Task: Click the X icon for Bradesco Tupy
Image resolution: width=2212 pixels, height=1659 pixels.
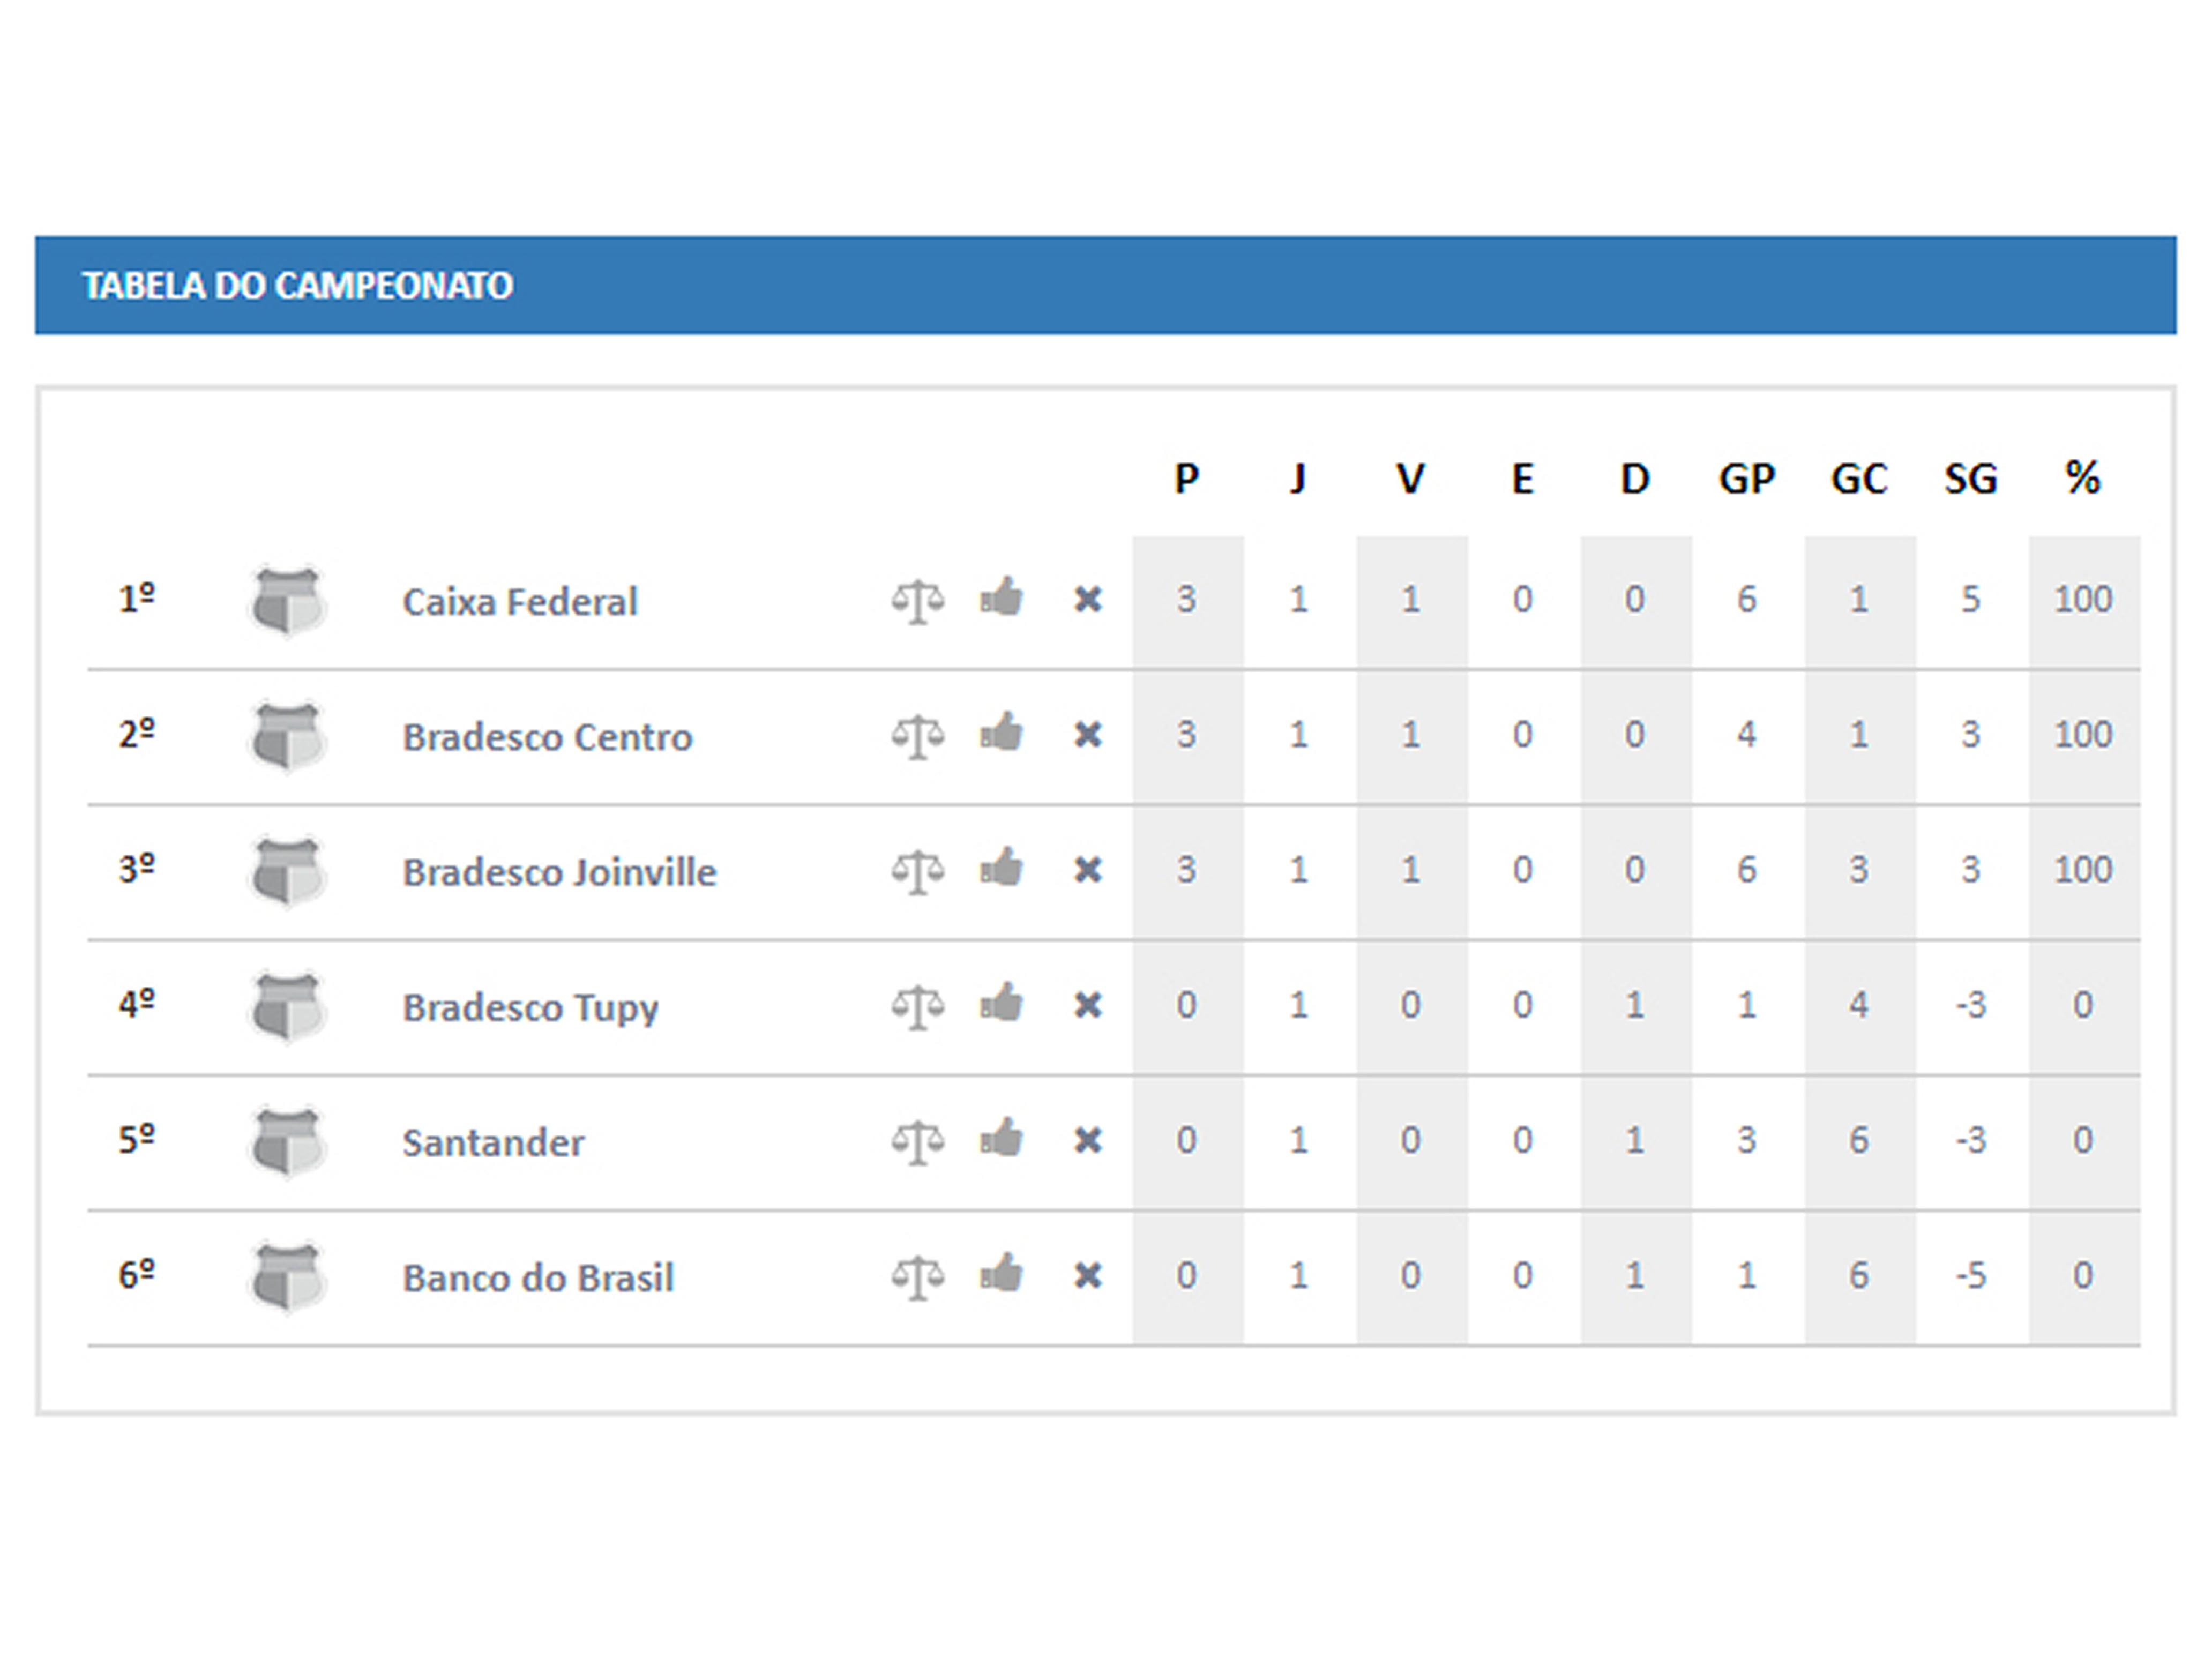Action: pos(1088,1005)
